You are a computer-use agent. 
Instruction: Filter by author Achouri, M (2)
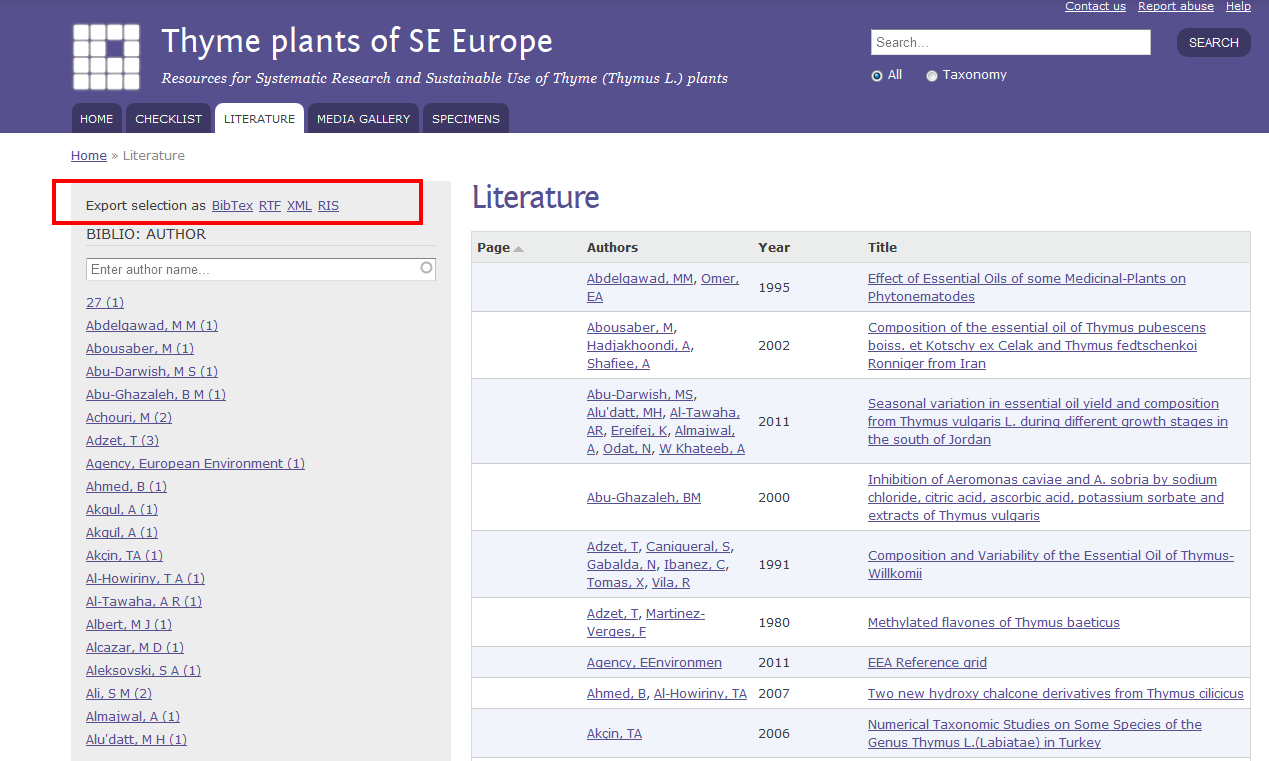129,417
